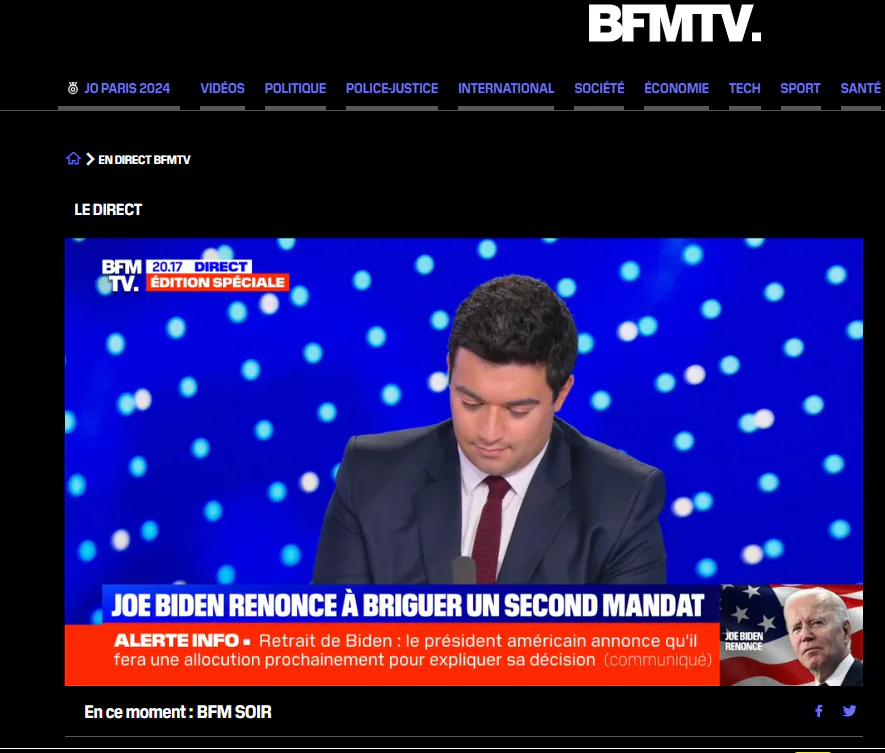Click the EN DIRECT BFMTV breadcrumb link

point(144,160)
